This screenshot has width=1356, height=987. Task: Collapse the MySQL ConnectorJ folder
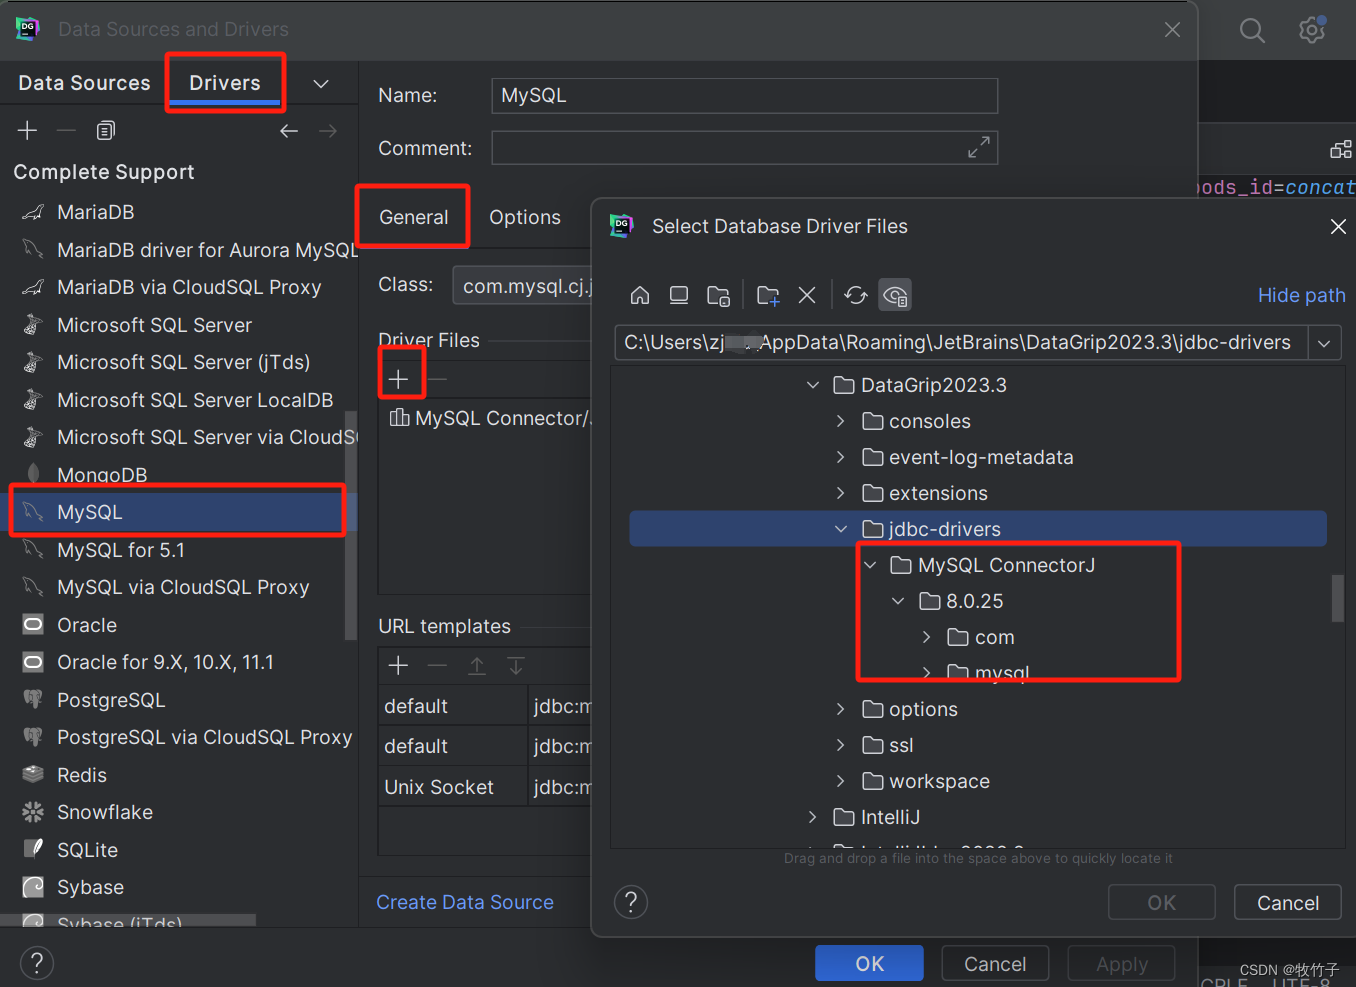pyautogui.click(x=870, y=565)
